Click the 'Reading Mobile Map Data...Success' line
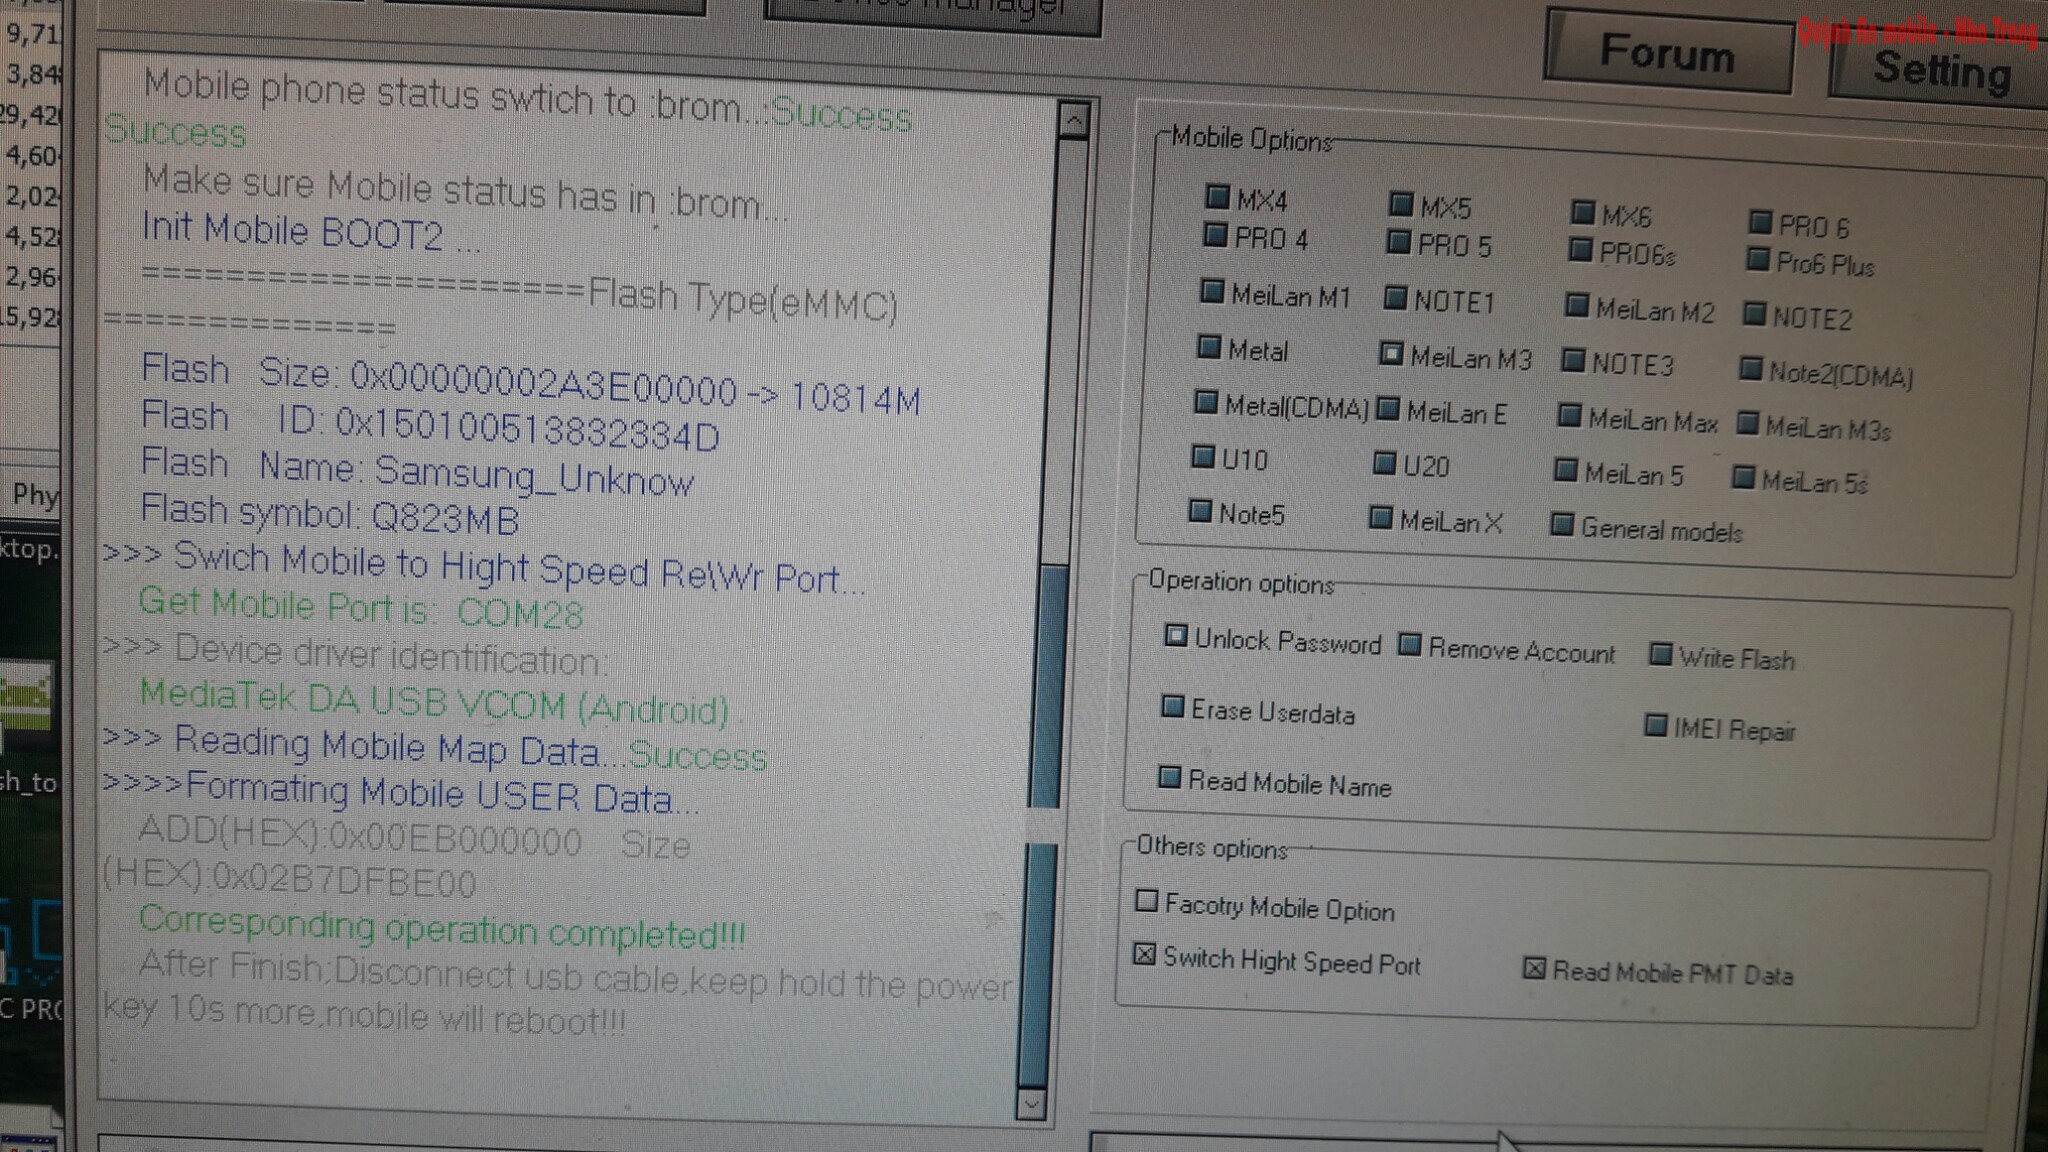 click(435, 748)
